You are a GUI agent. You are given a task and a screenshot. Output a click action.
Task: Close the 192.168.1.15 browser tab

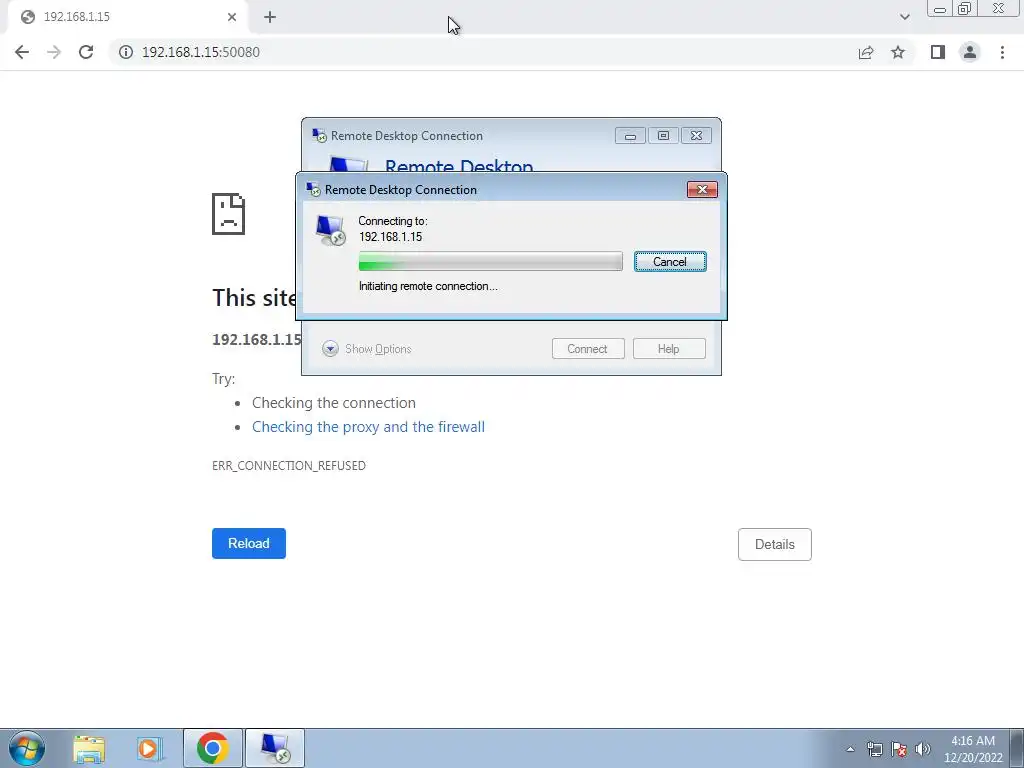pos(232,17)
